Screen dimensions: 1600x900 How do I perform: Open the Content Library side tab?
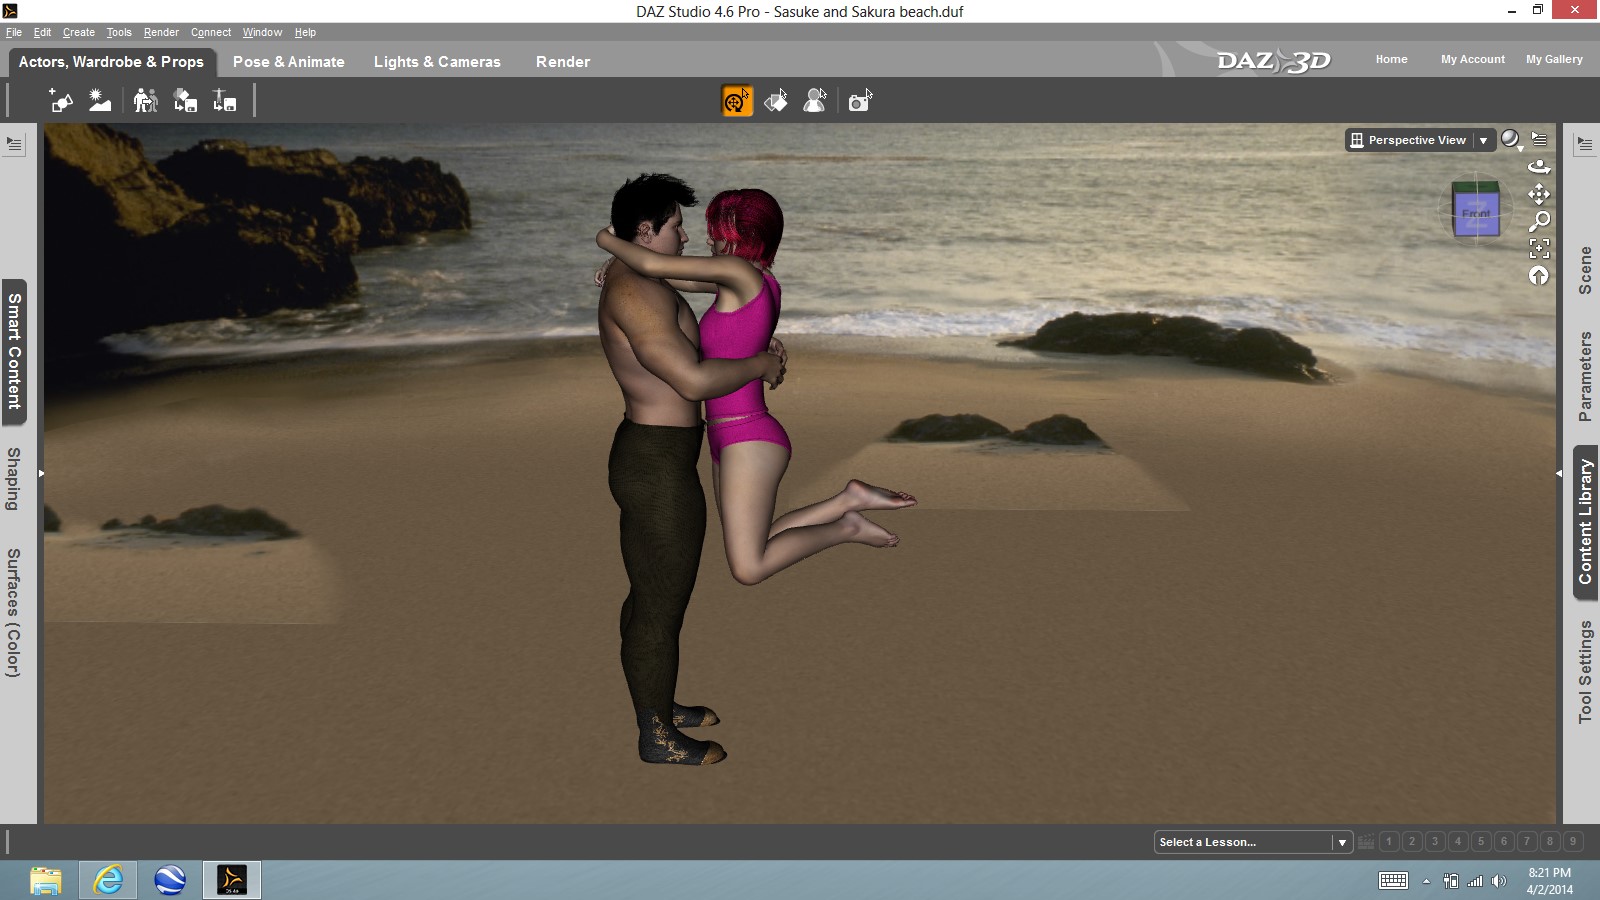click(x=1585, y=522)
